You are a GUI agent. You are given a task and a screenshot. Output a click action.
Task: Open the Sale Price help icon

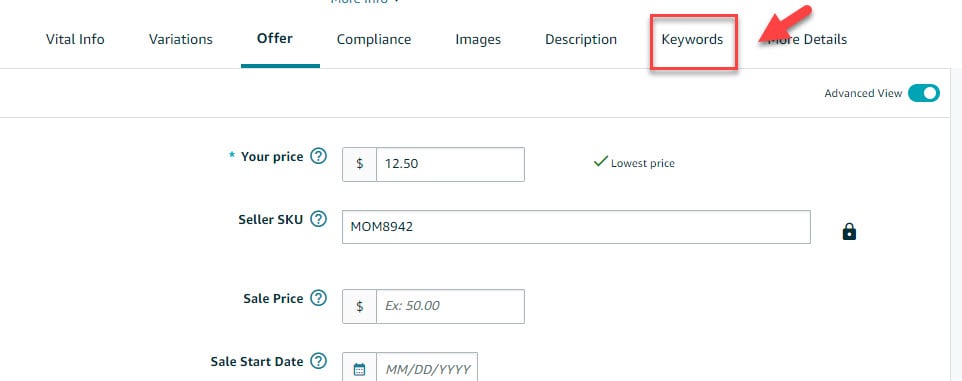coord(318,298)
